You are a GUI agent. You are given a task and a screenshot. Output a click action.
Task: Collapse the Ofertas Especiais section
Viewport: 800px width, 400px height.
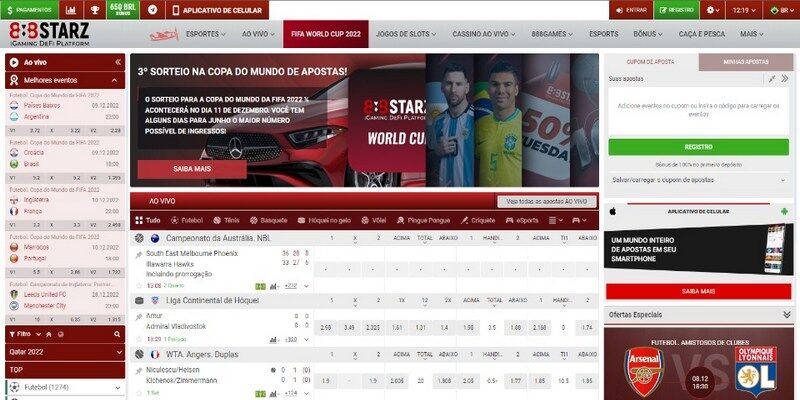pos(786,315)
